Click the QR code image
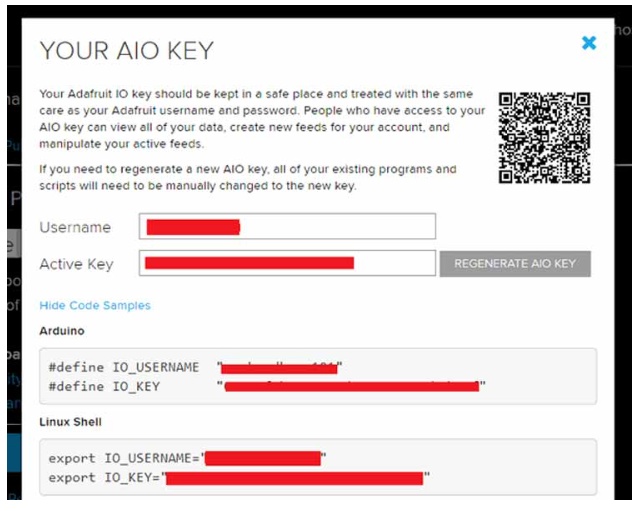Image resolution: width=641 pixels, height=511 pixels. point(544,138)
